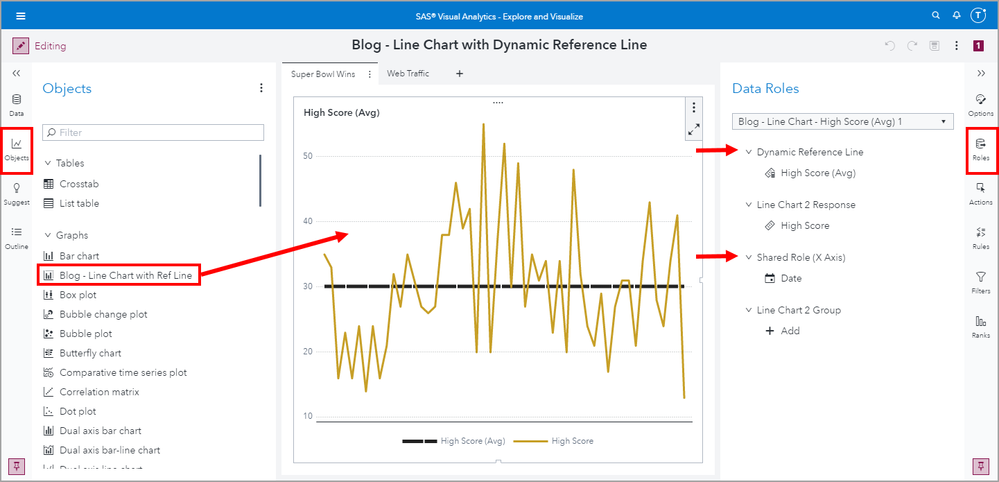Open the Filters pane
The width and height of the screenshot is (999, 482).
[981, 283]
